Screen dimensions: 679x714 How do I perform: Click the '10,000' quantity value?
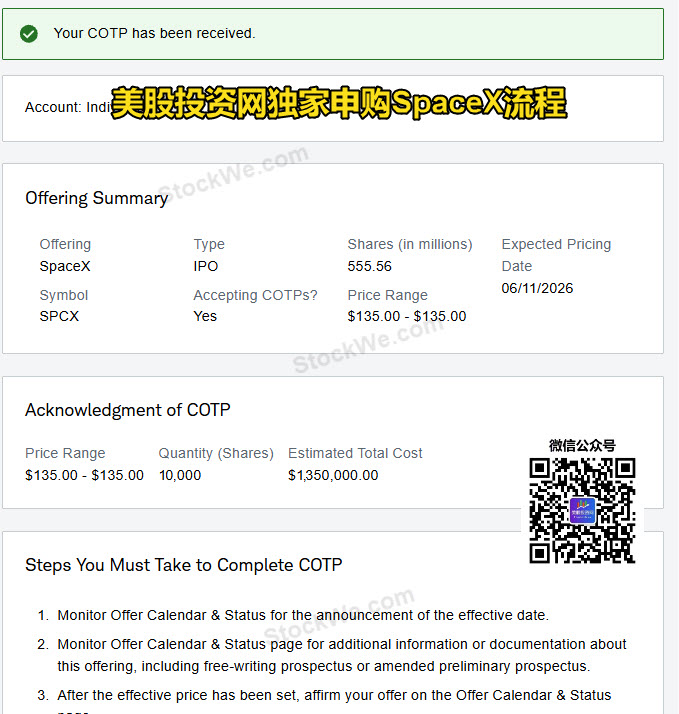pyautogui.click(x=180, y=475)
